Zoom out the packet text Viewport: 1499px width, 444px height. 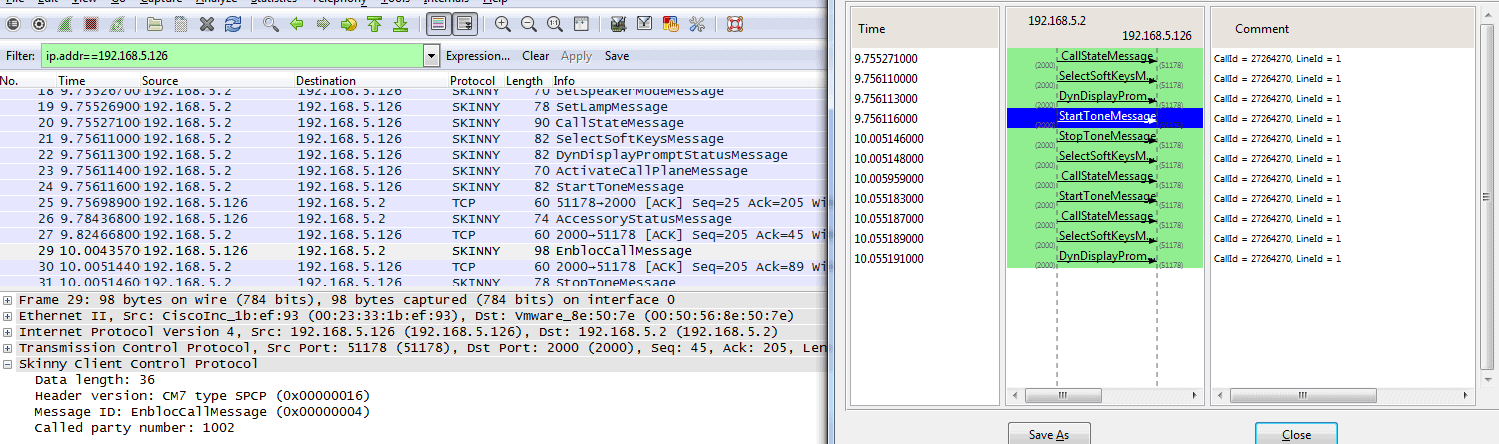click(527, 23)
